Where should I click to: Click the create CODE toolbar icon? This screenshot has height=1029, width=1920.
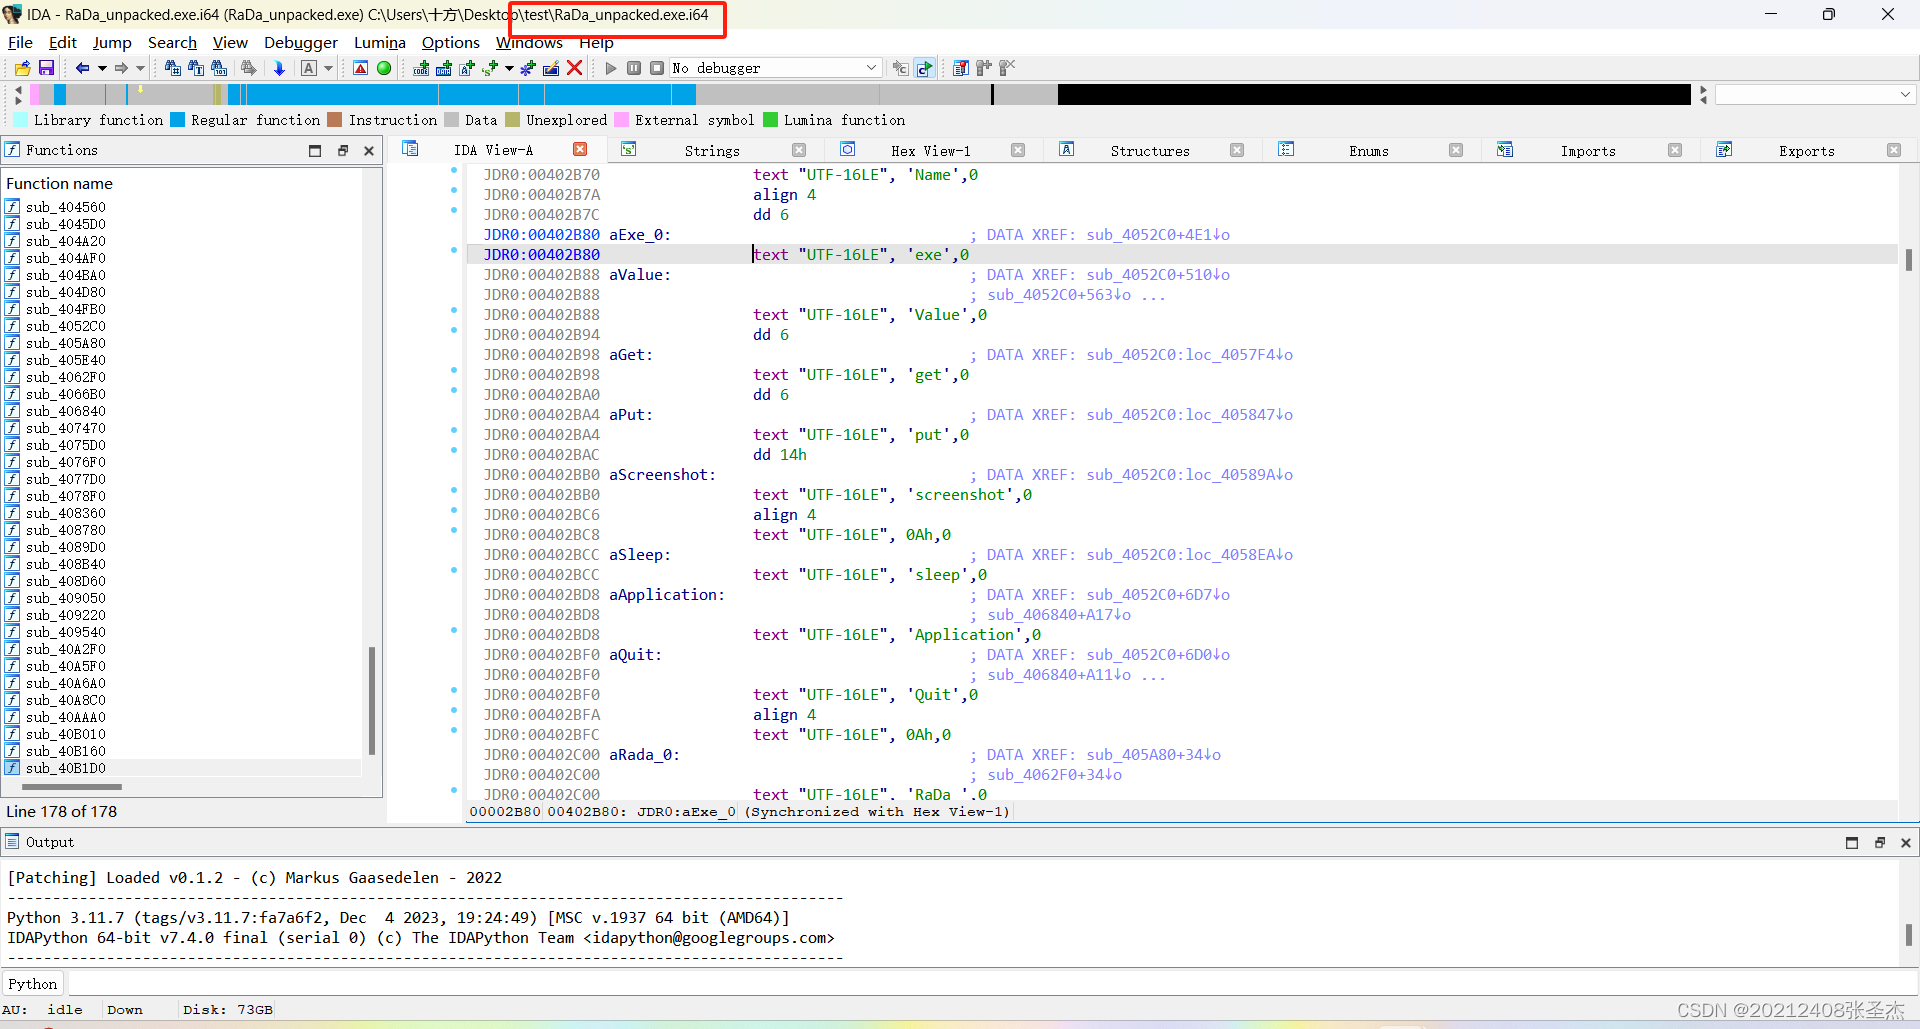pos(421,68)
